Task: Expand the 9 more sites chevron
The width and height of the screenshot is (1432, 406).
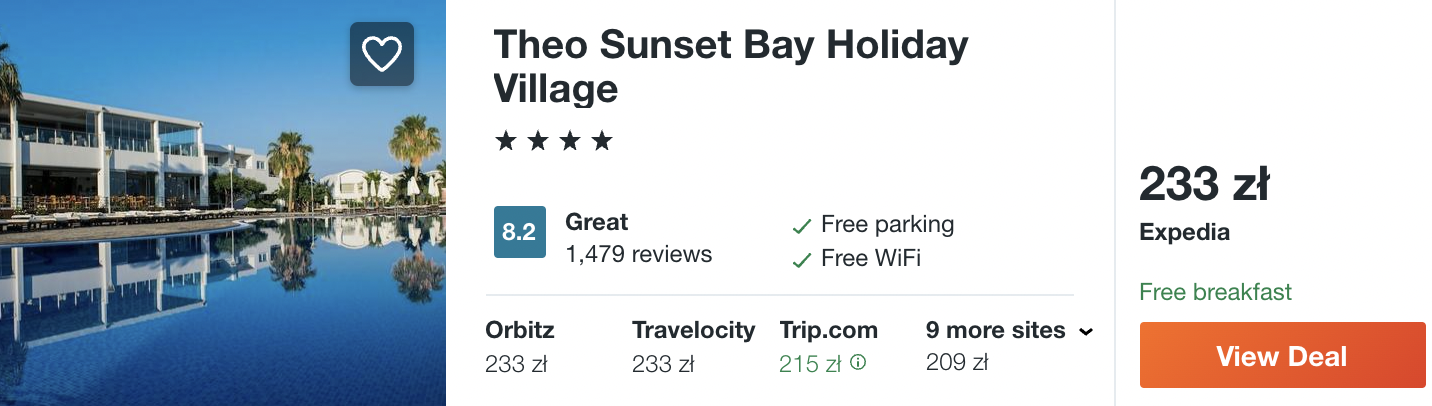Action: [1087, 332]
